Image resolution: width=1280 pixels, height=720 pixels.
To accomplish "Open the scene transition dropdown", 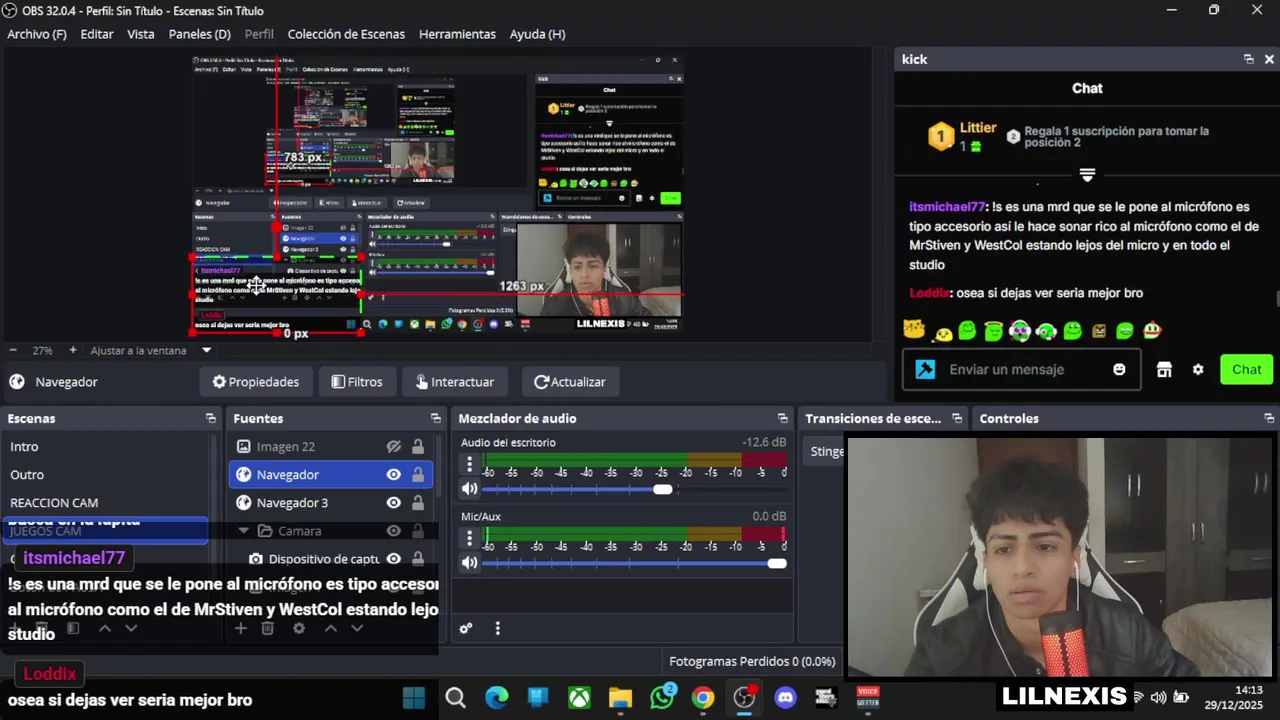I will 824,451.
